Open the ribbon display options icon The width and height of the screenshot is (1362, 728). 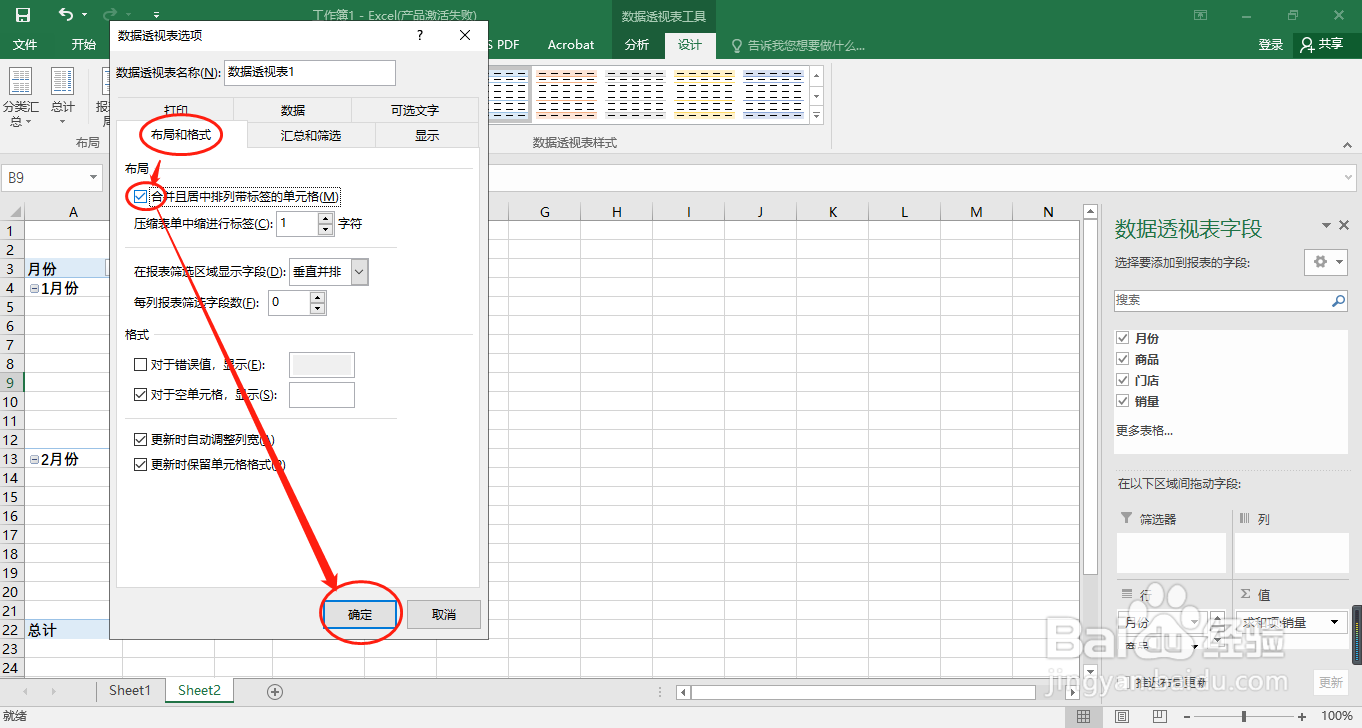pos(1201,15)
